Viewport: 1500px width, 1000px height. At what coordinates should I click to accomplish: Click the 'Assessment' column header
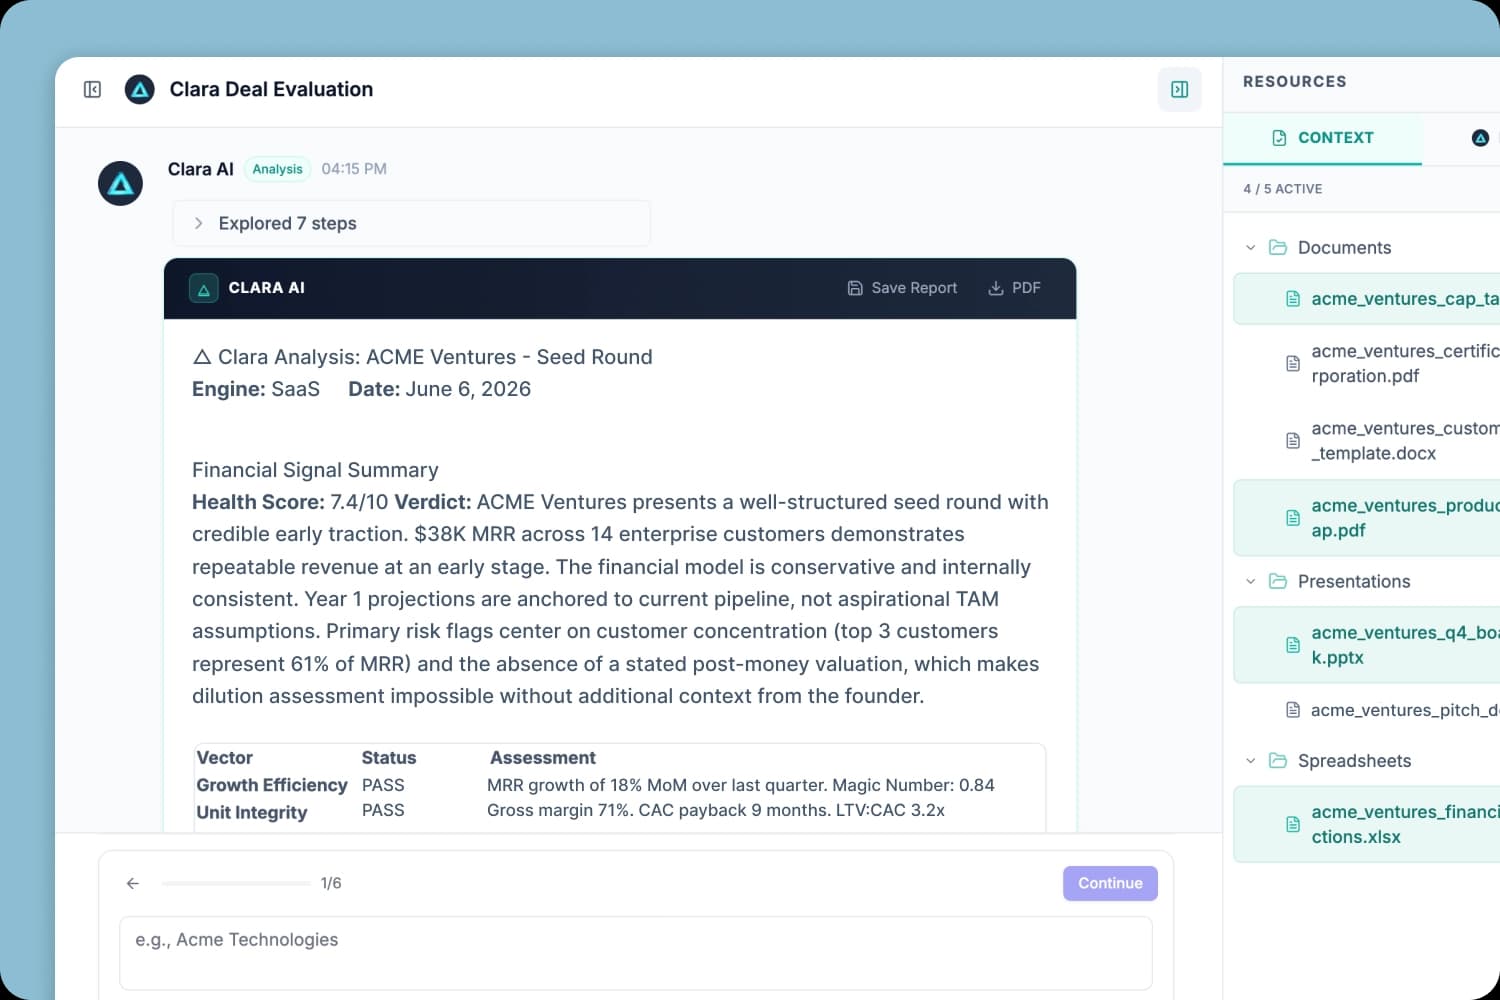543,758
